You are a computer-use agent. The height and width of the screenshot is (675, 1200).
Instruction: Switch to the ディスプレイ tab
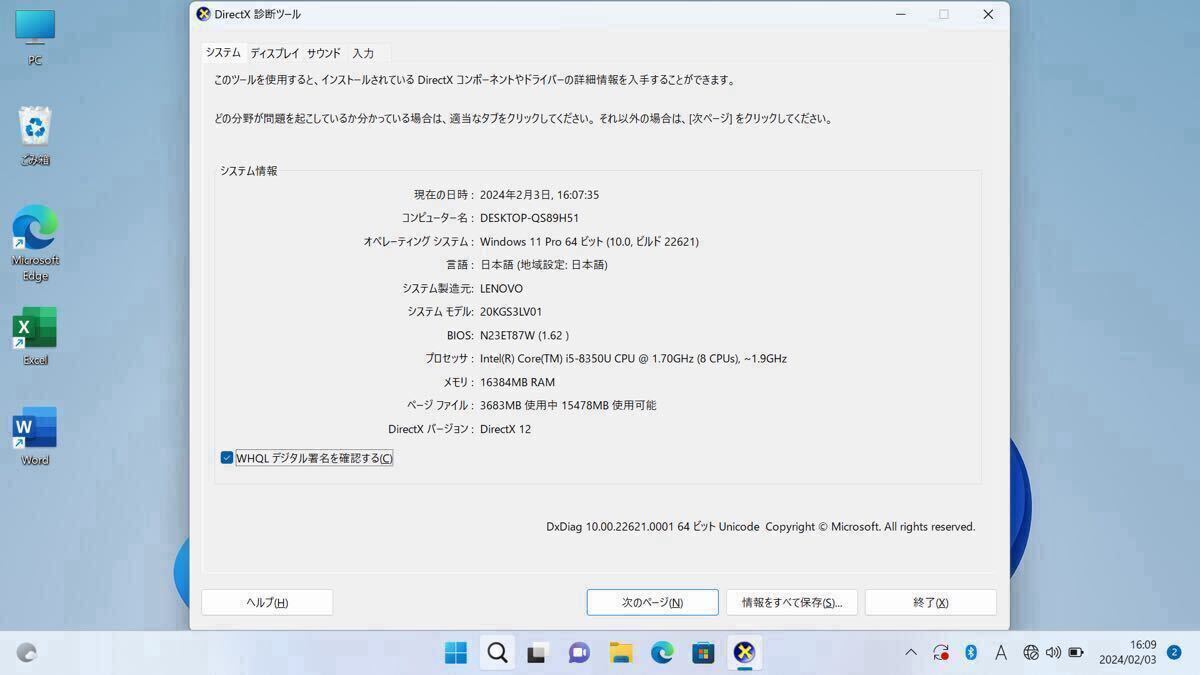275,53
